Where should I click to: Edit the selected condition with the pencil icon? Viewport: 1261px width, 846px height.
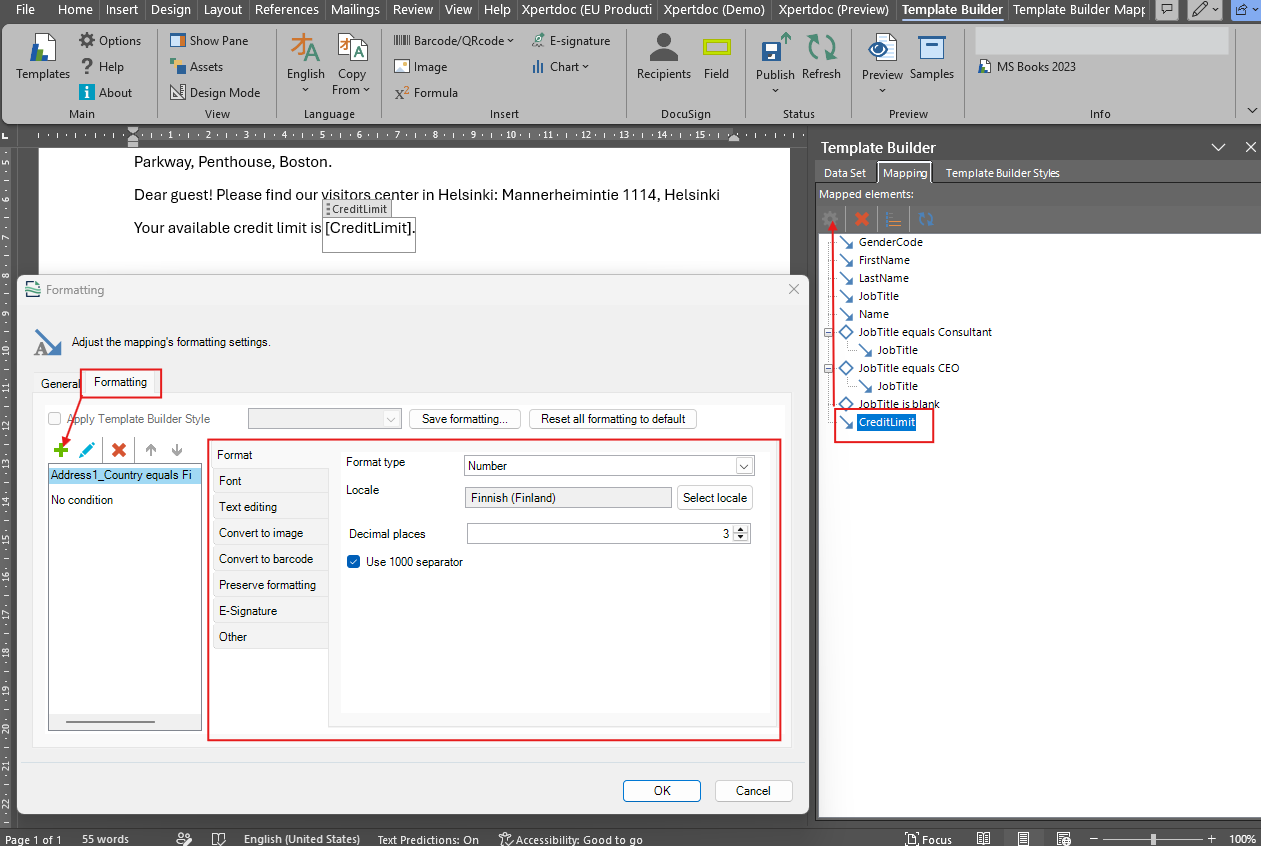(87, 450)
